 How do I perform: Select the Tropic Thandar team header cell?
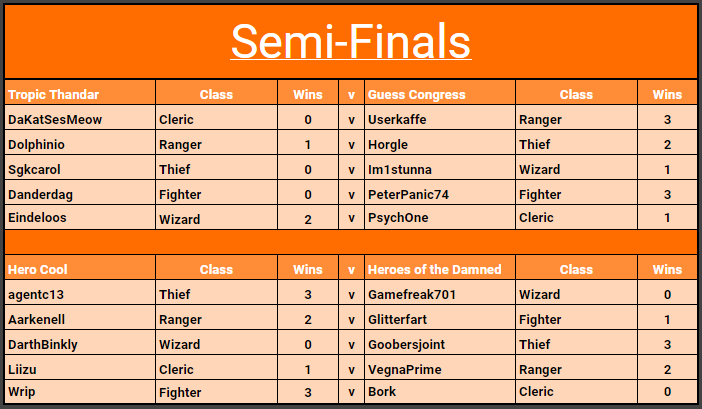[80, 93]
